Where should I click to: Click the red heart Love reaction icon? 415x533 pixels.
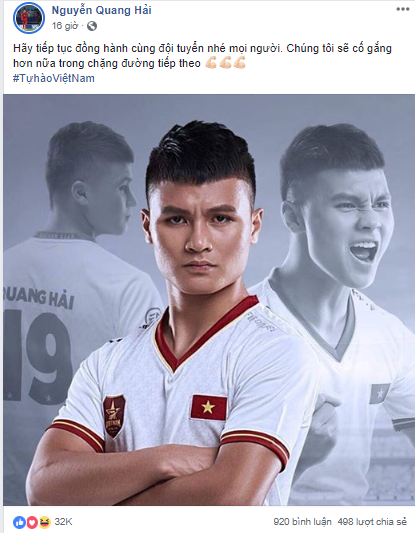coord(32,522)
